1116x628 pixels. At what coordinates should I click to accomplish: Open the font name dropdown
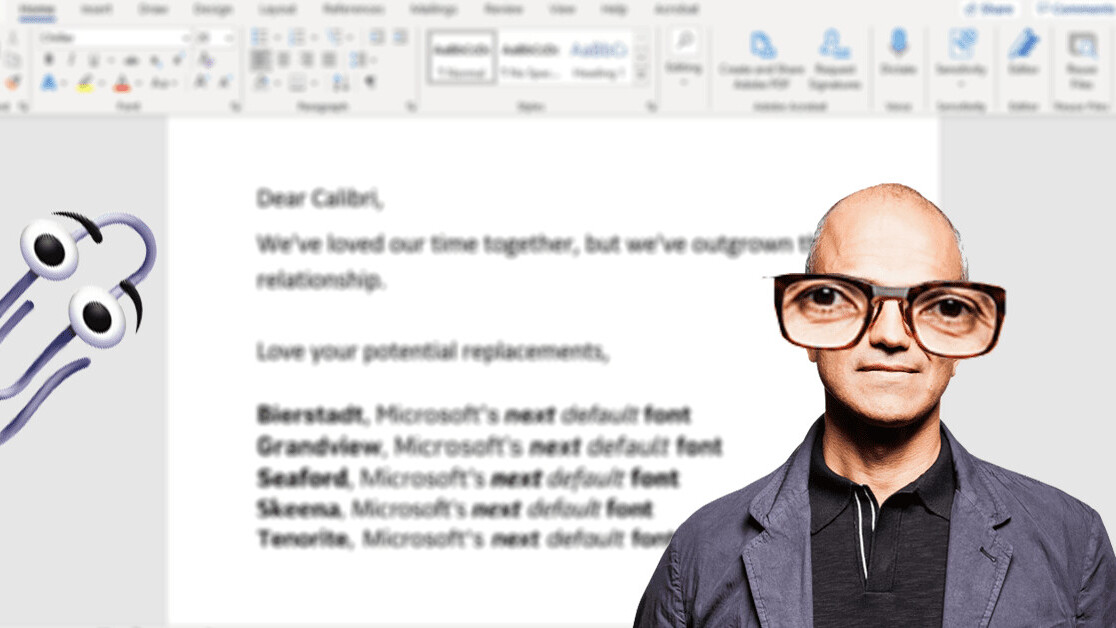click(185, 37)
